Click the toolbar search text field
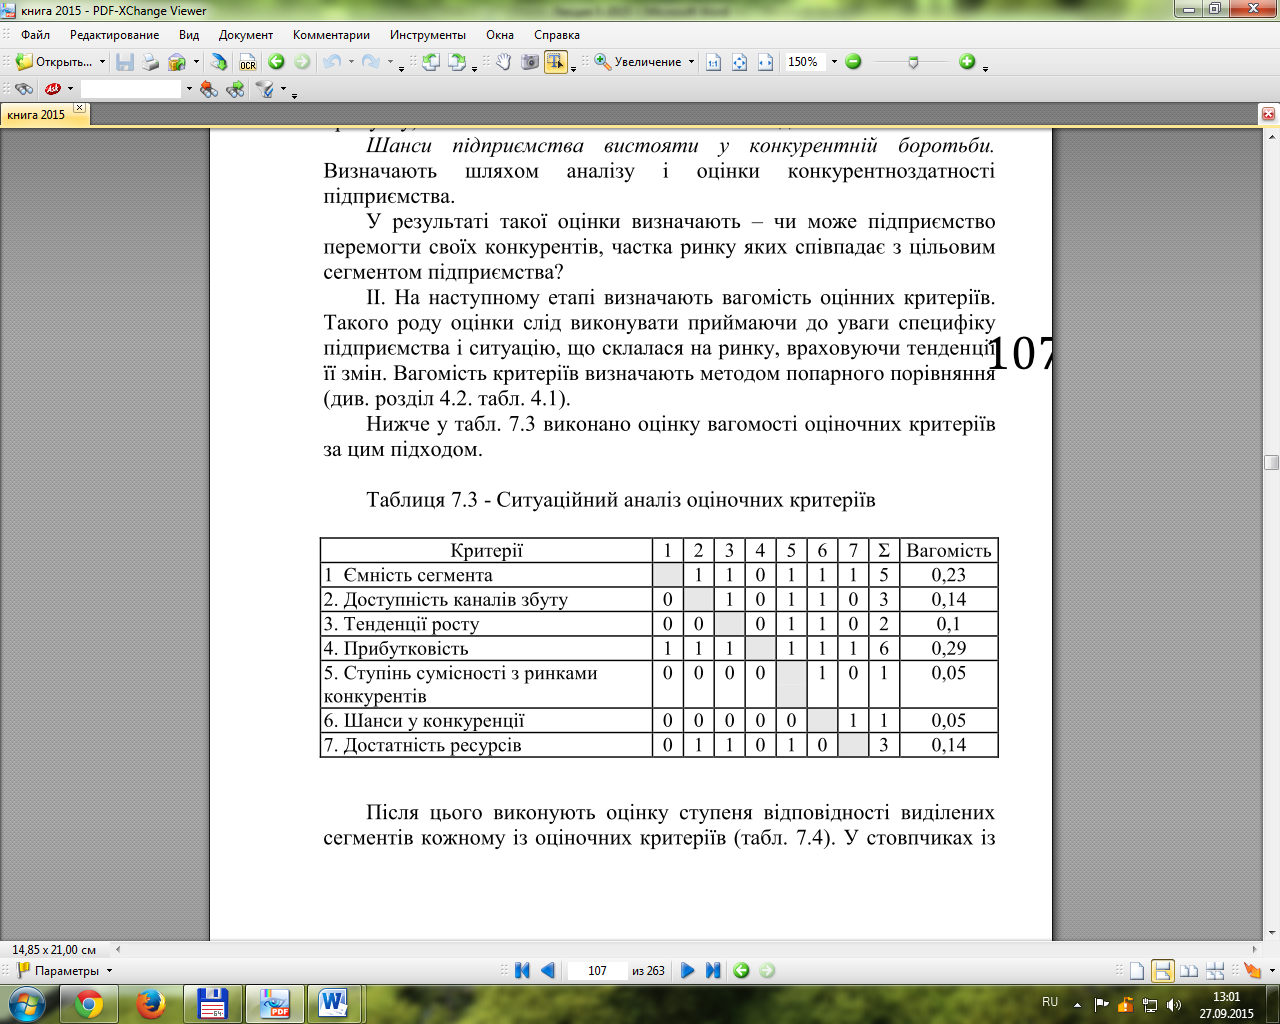This screenshot has height=1024, width=1280. click(x=131, y=89)
